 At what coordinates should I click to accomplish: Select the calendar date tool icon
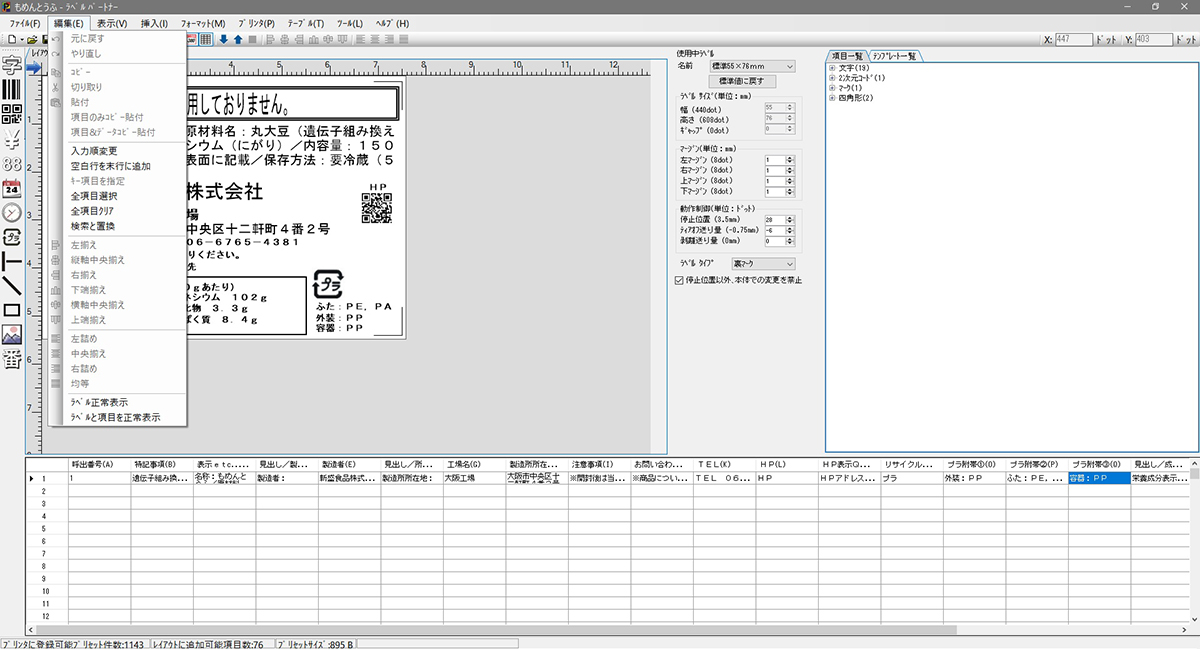[12, 188]
